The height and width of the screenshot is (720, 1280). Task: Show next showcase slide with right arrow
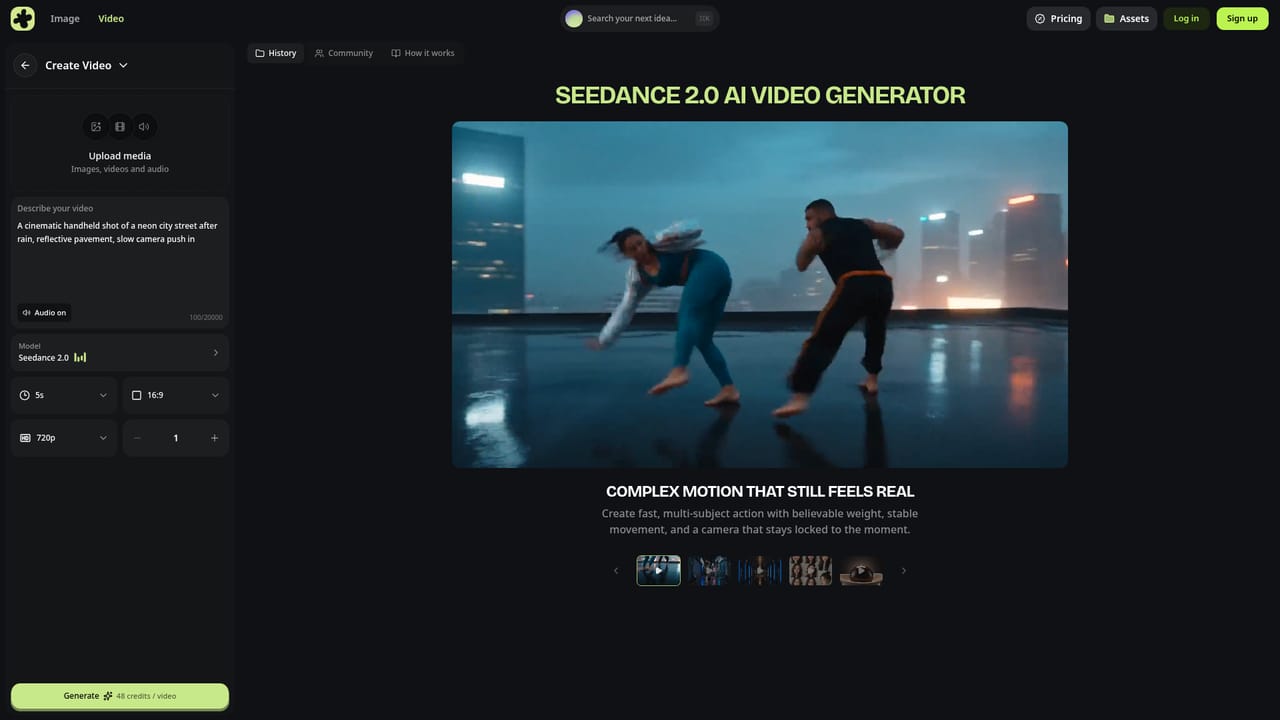[904, 571]
